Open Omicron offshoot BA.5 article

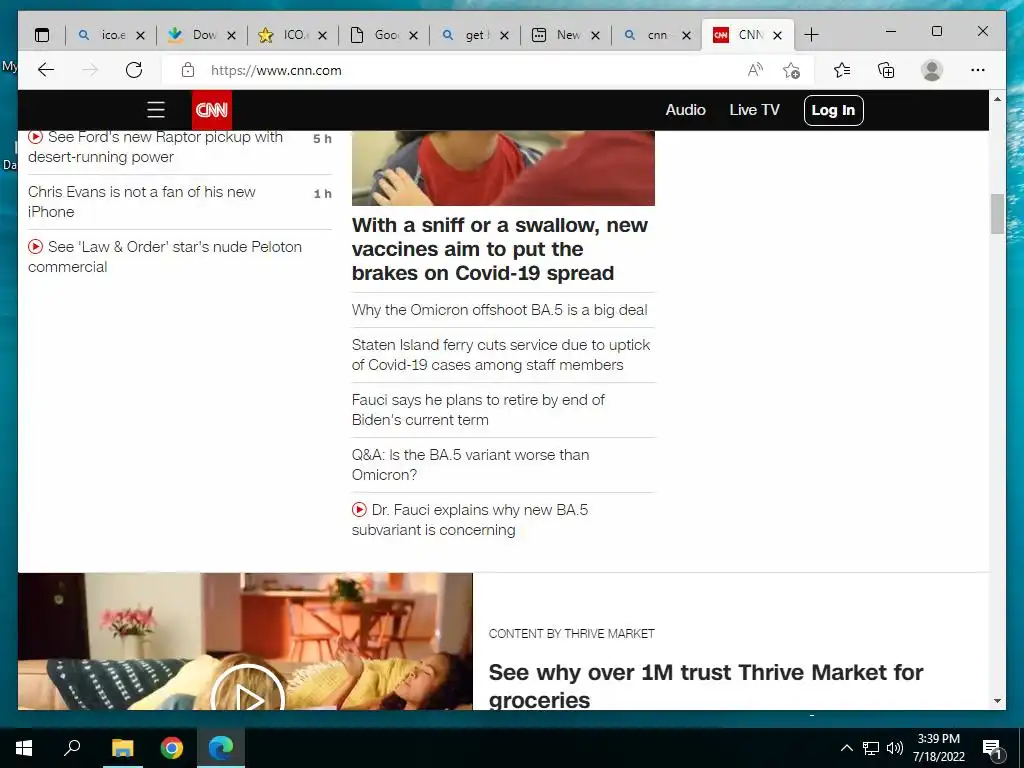(500, 310)
